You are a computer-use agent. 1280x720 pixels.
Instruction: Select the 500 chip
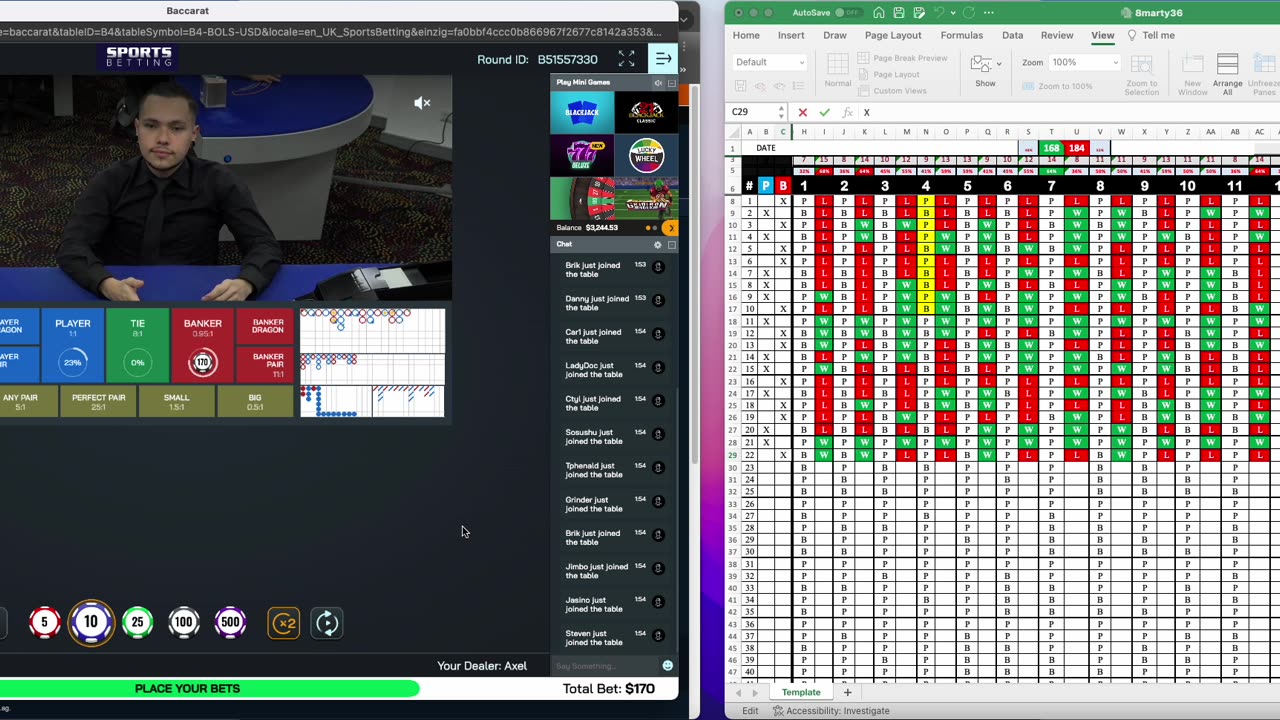[230, 623]
